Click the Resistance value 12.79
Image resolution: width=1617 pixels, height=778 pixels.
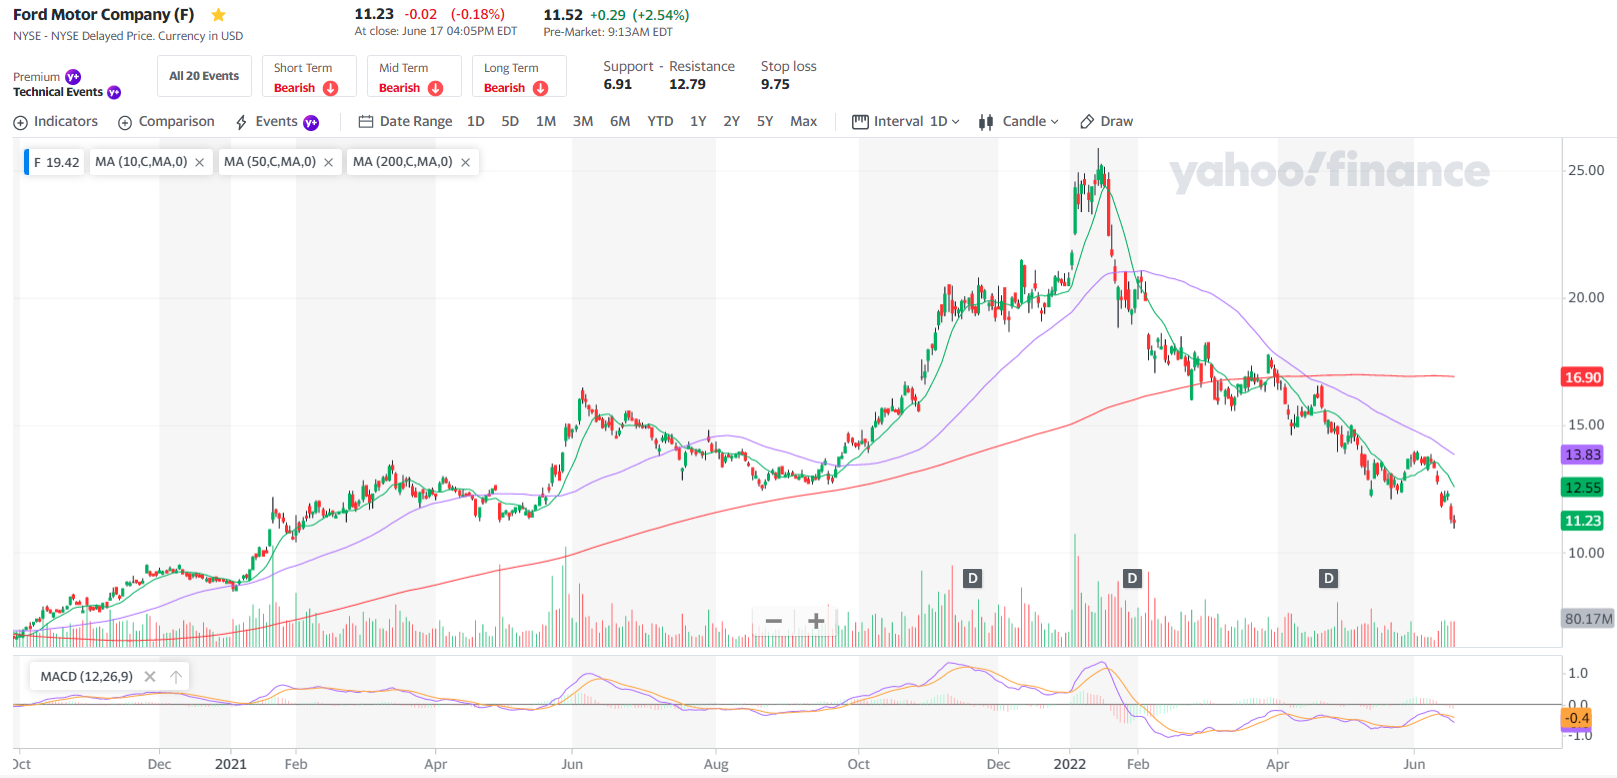[687, 85]
